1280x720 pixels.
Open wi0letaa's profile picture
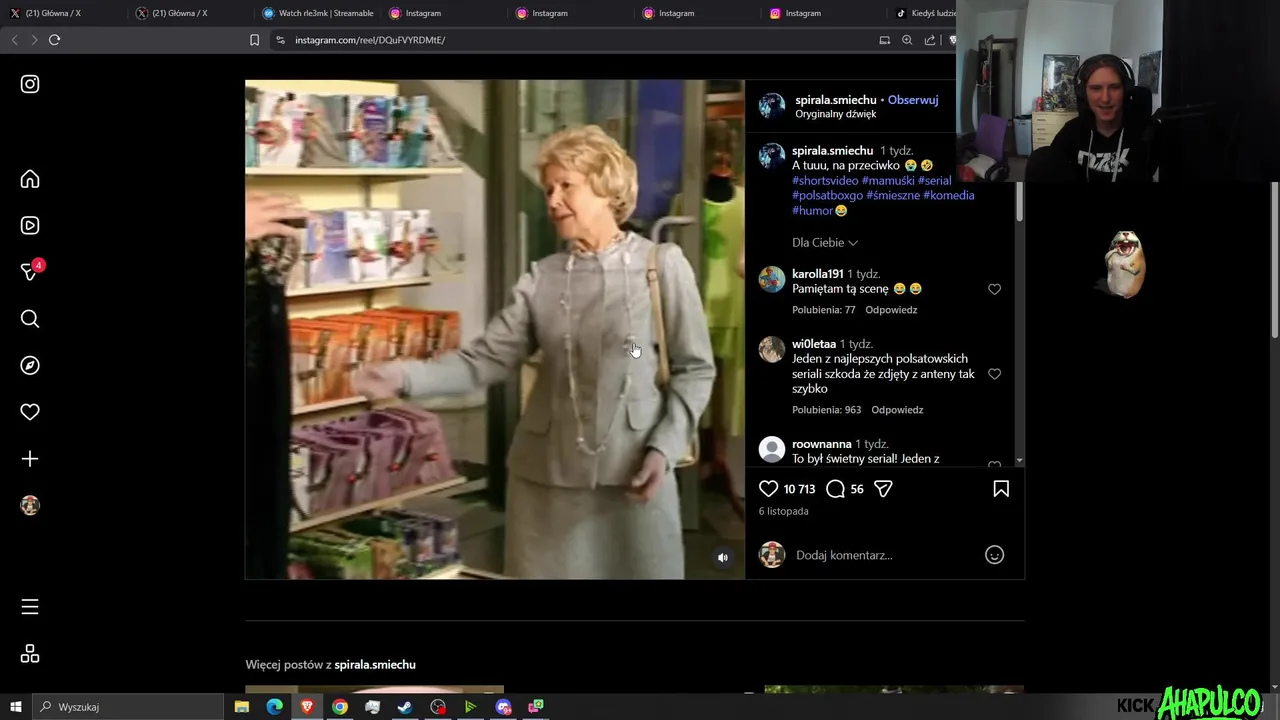pyautogui.click(x=772, y=349)
